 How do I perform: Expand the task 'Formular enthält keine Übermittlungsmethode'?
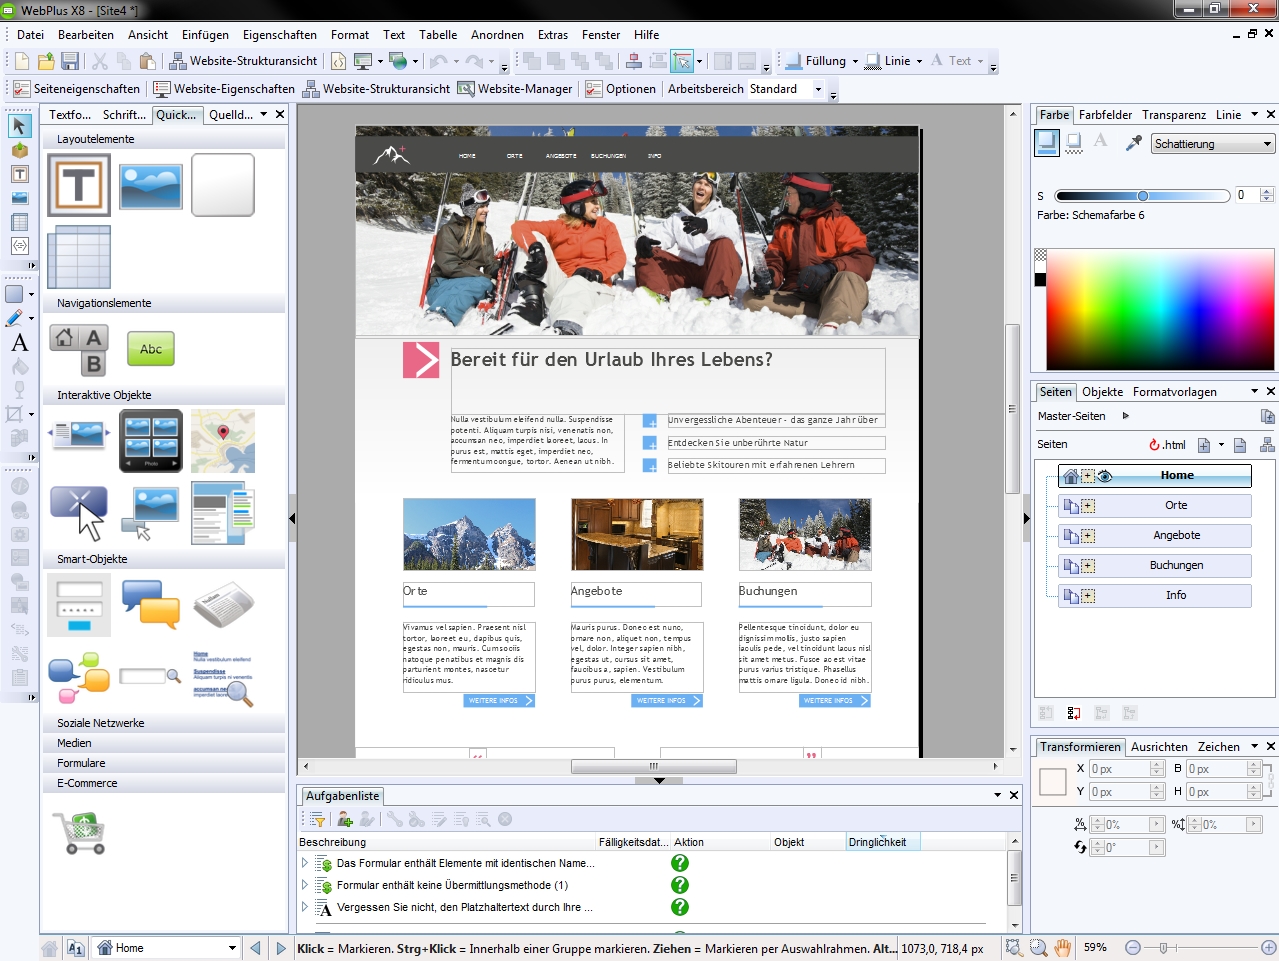[x=305, y=884]
